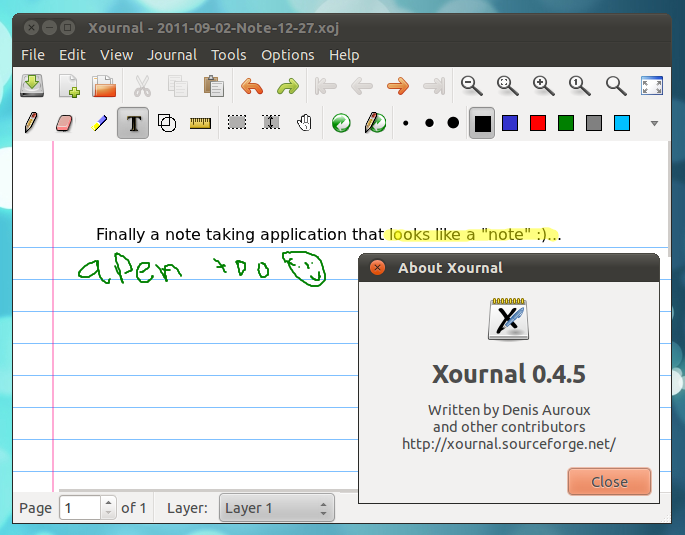This screenshot has height=535, width=685.
Task: Click the Save journal icon
Action: click(x=32, y=85)
